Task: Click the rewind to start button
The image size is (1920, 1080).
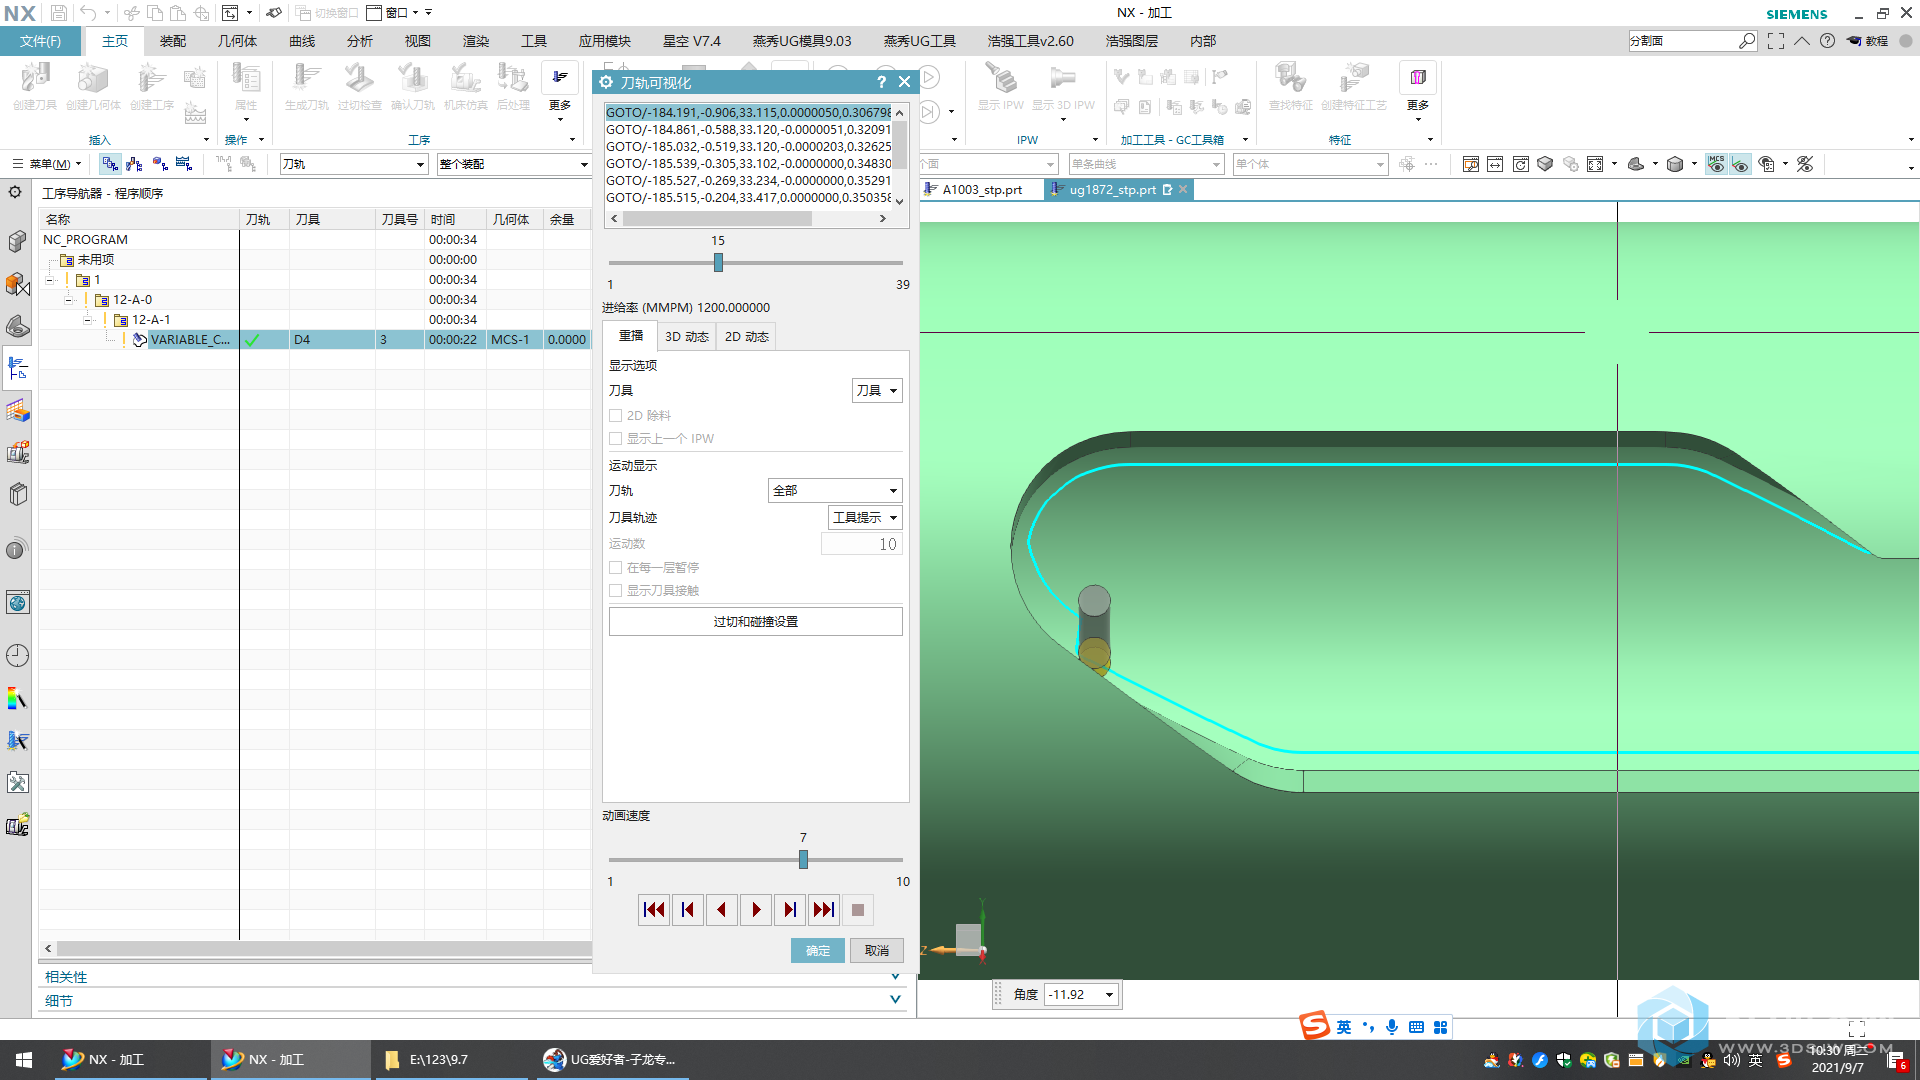Action: 654,910
